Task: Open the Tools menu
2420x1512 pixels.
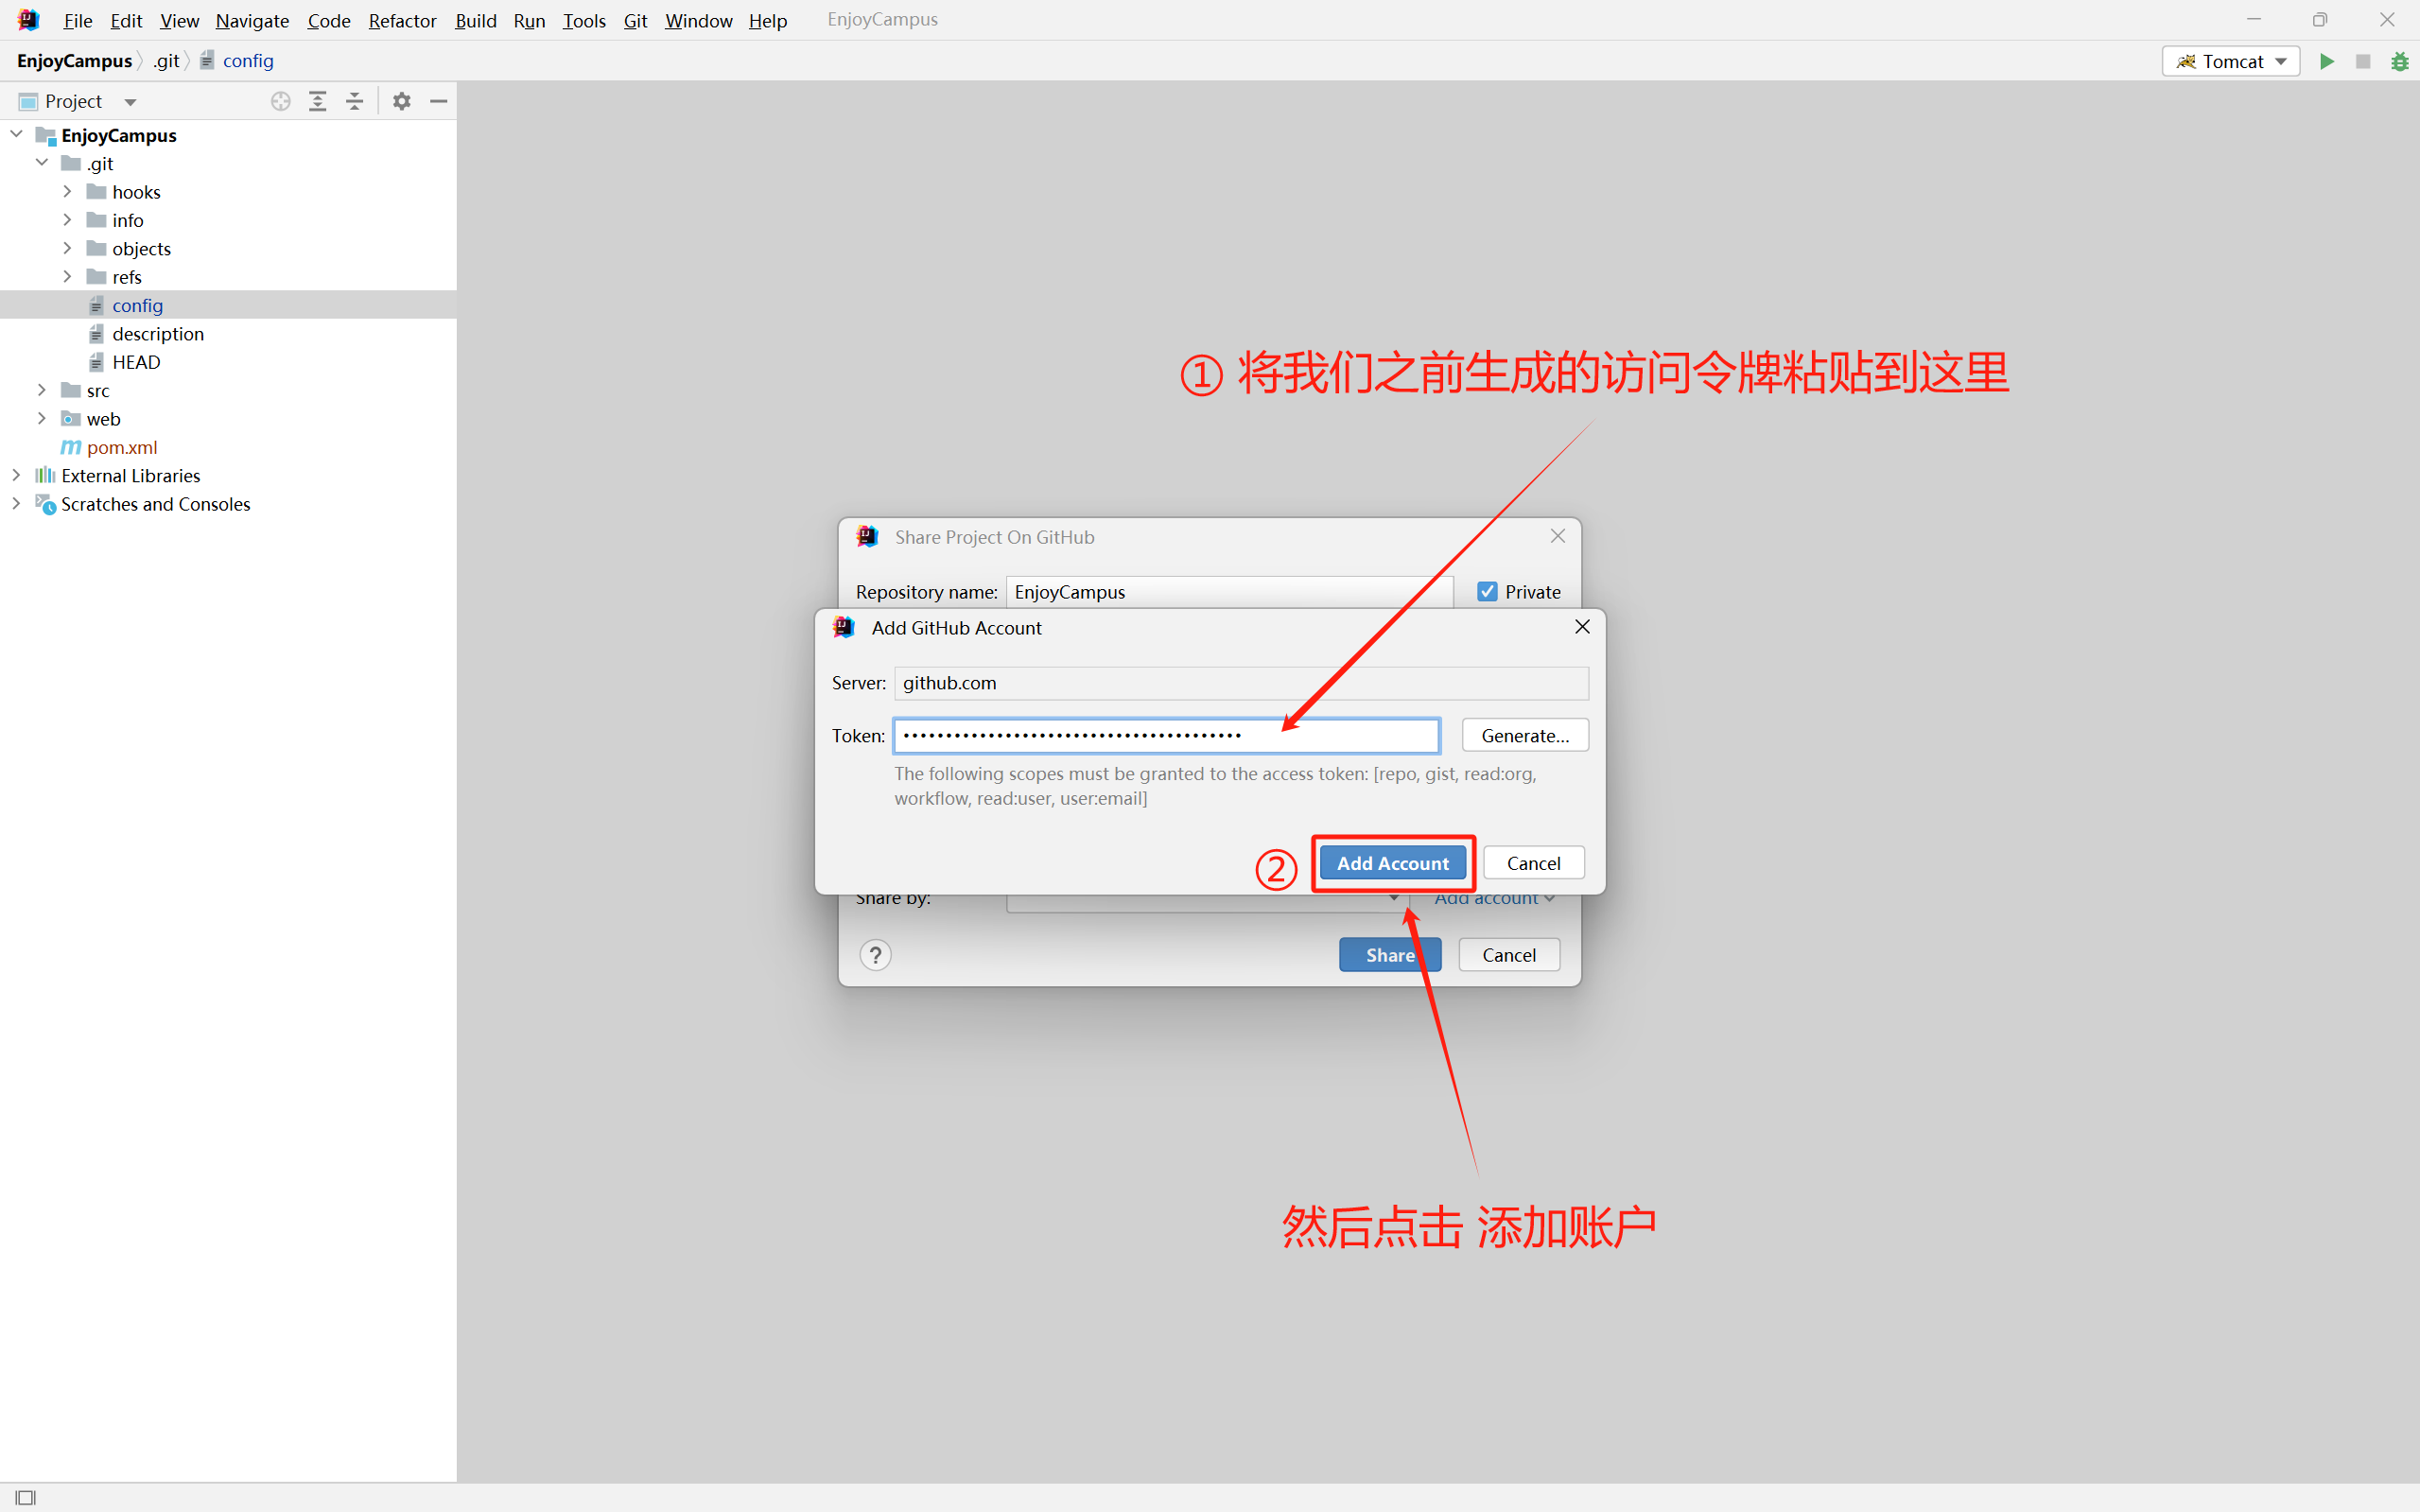Action: [584, 20]
